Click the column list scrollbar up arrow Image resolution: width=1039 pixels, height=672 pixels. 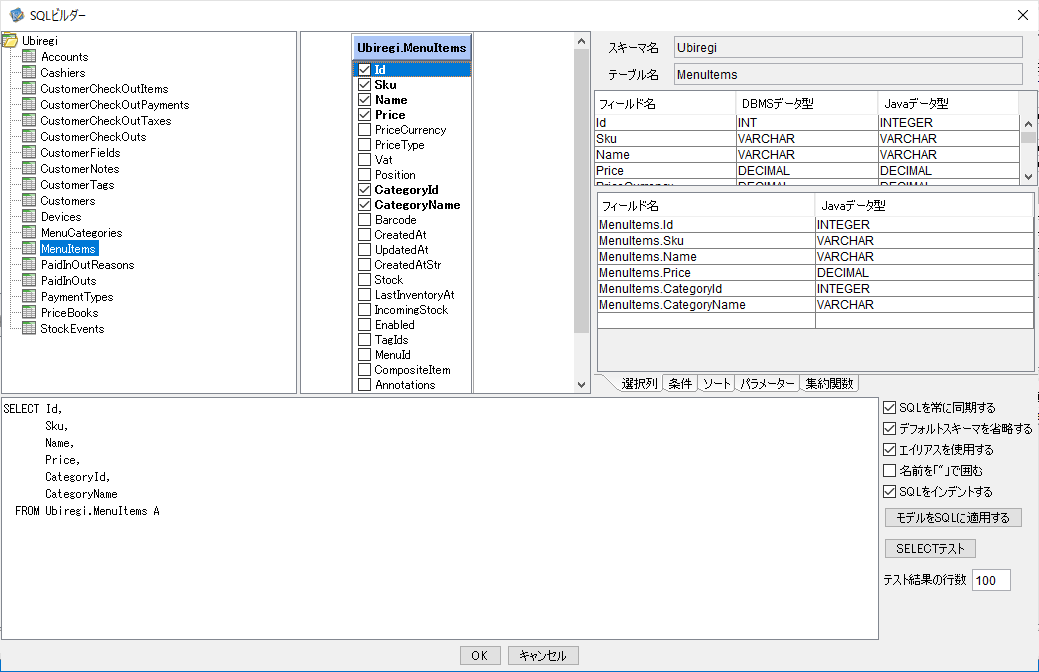(x=581, y=42)
